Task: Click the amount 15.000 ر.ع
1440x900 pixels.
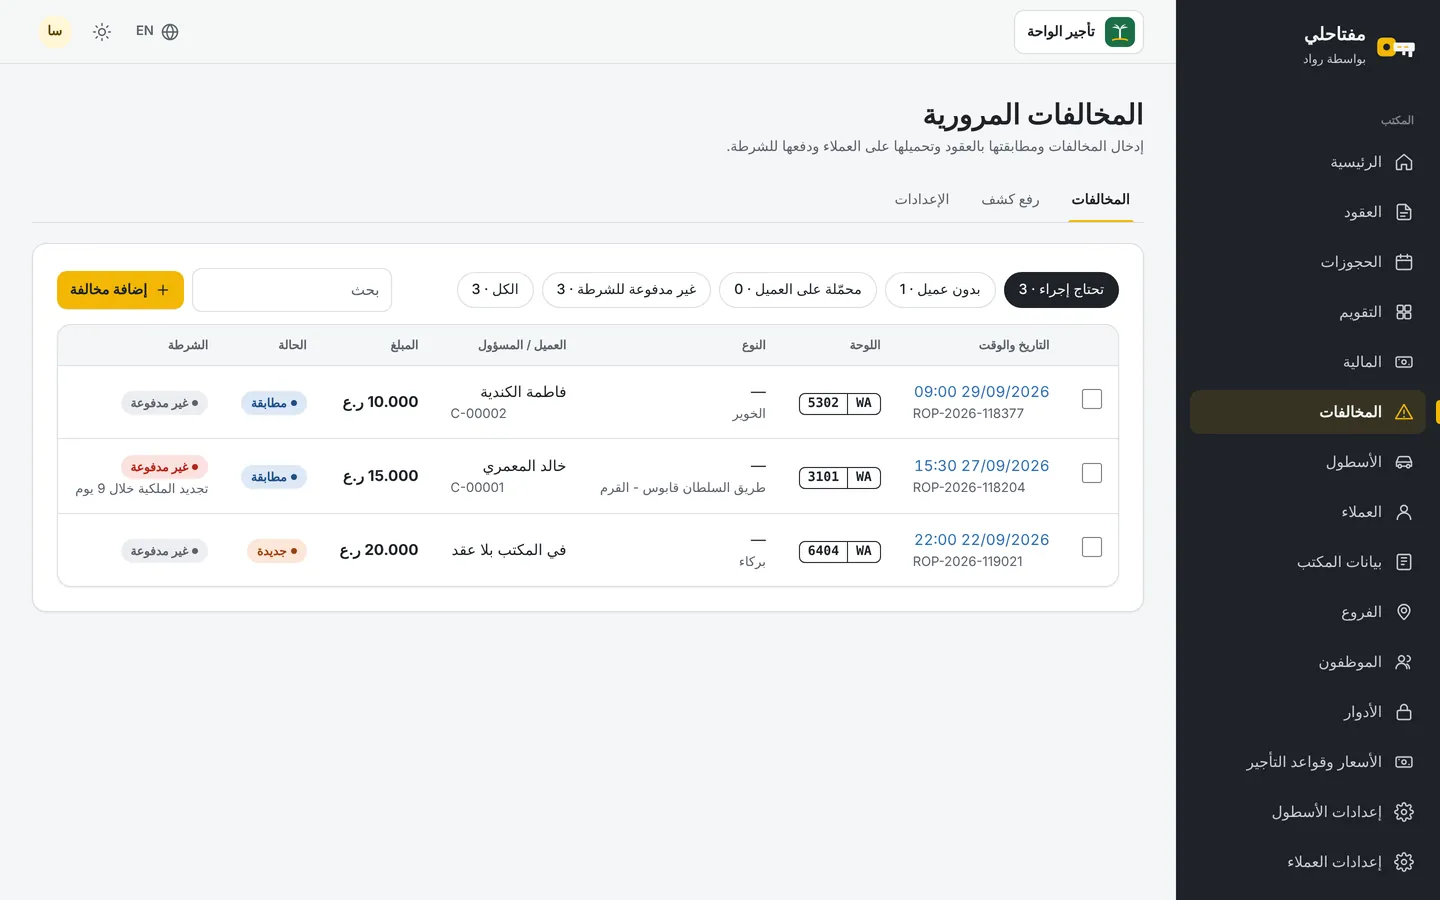Action: tap(381, 476)
